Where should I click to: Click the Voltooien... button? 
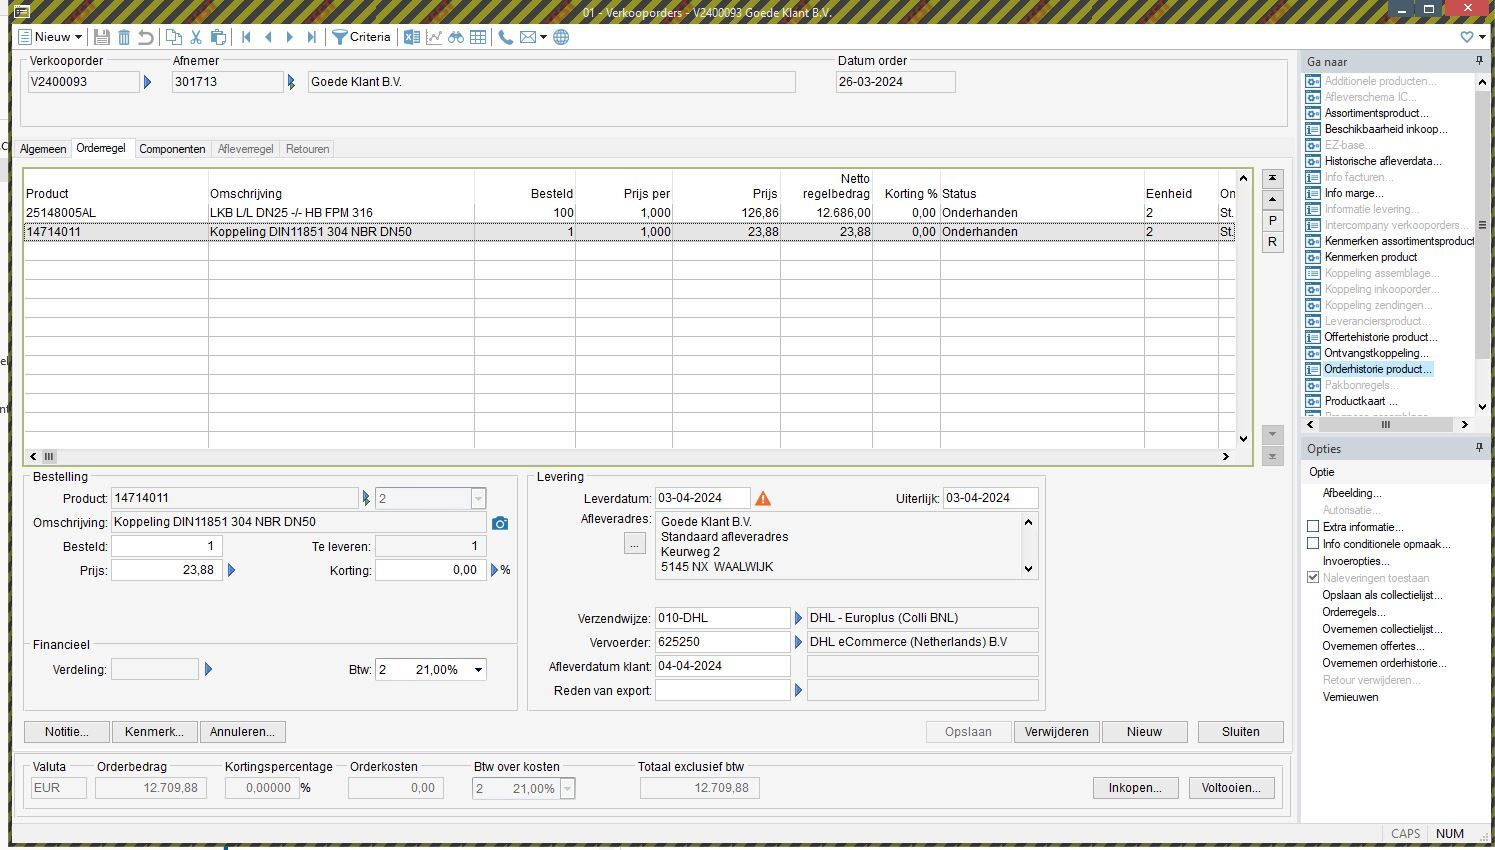pos(1231,788)
